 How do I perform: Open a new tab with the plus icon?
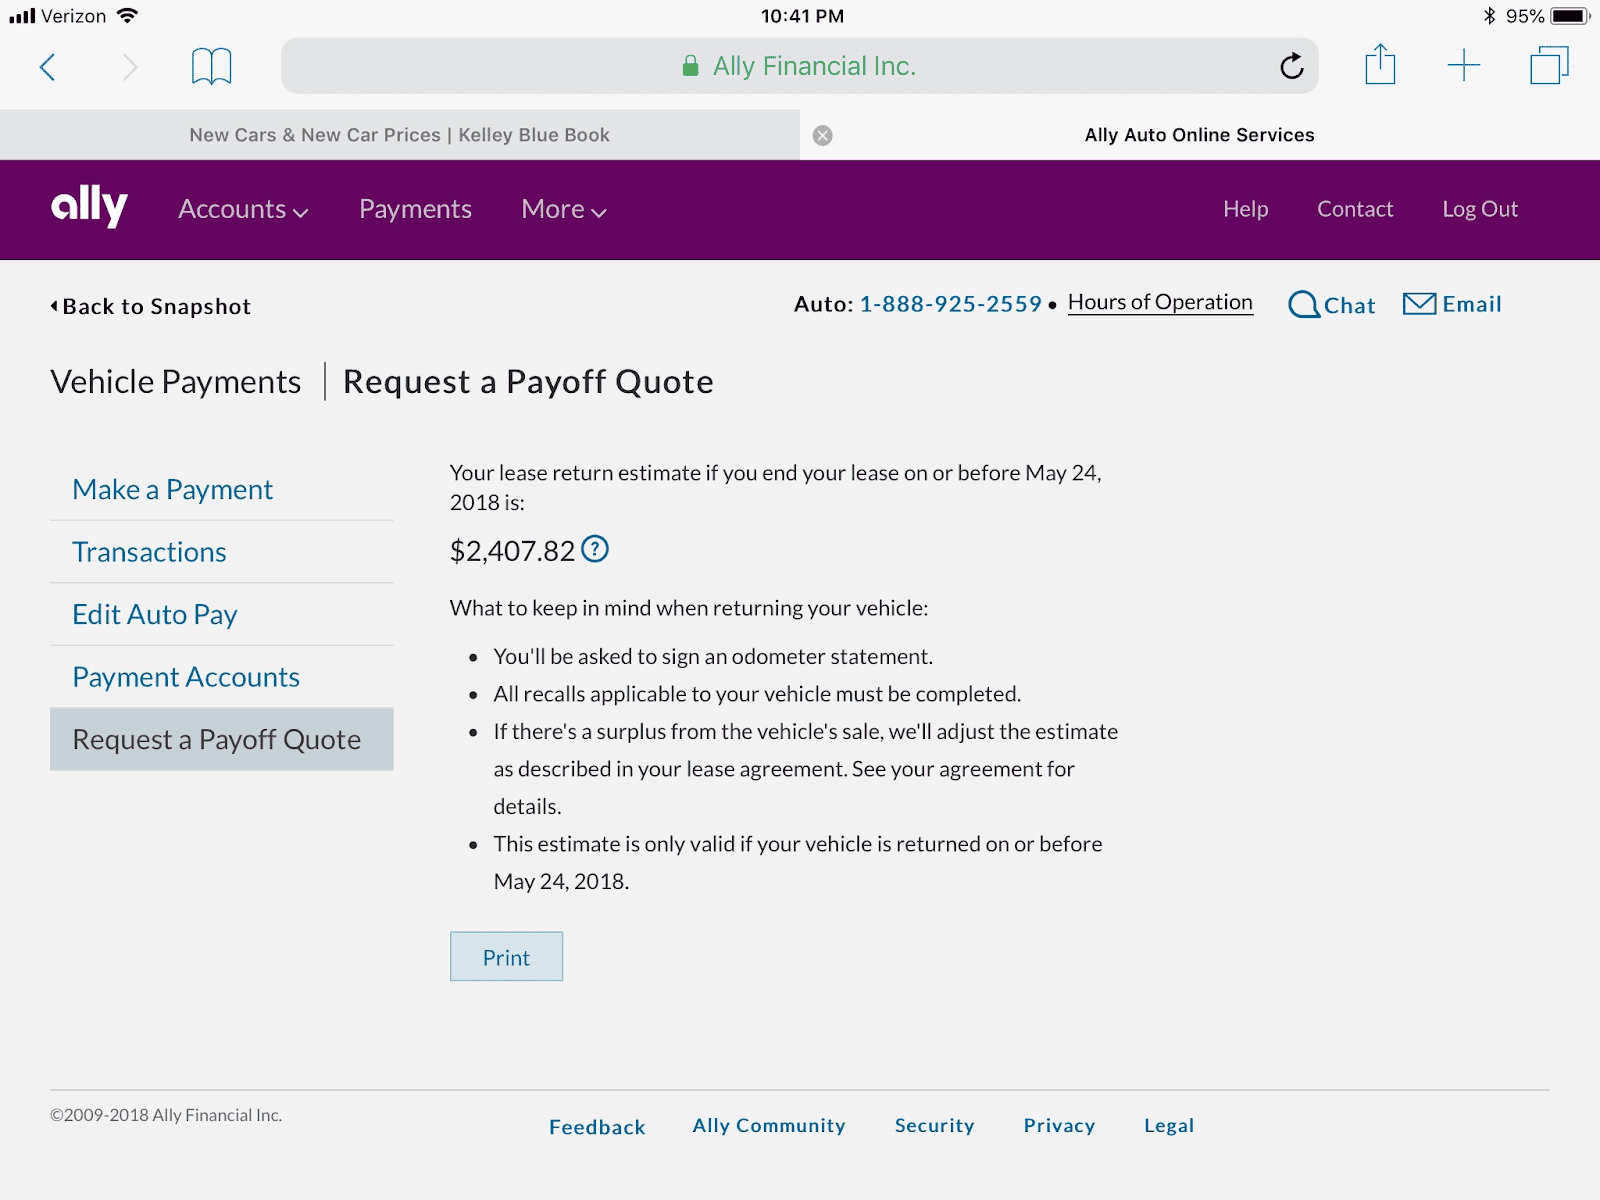[x=1463, y=65]
